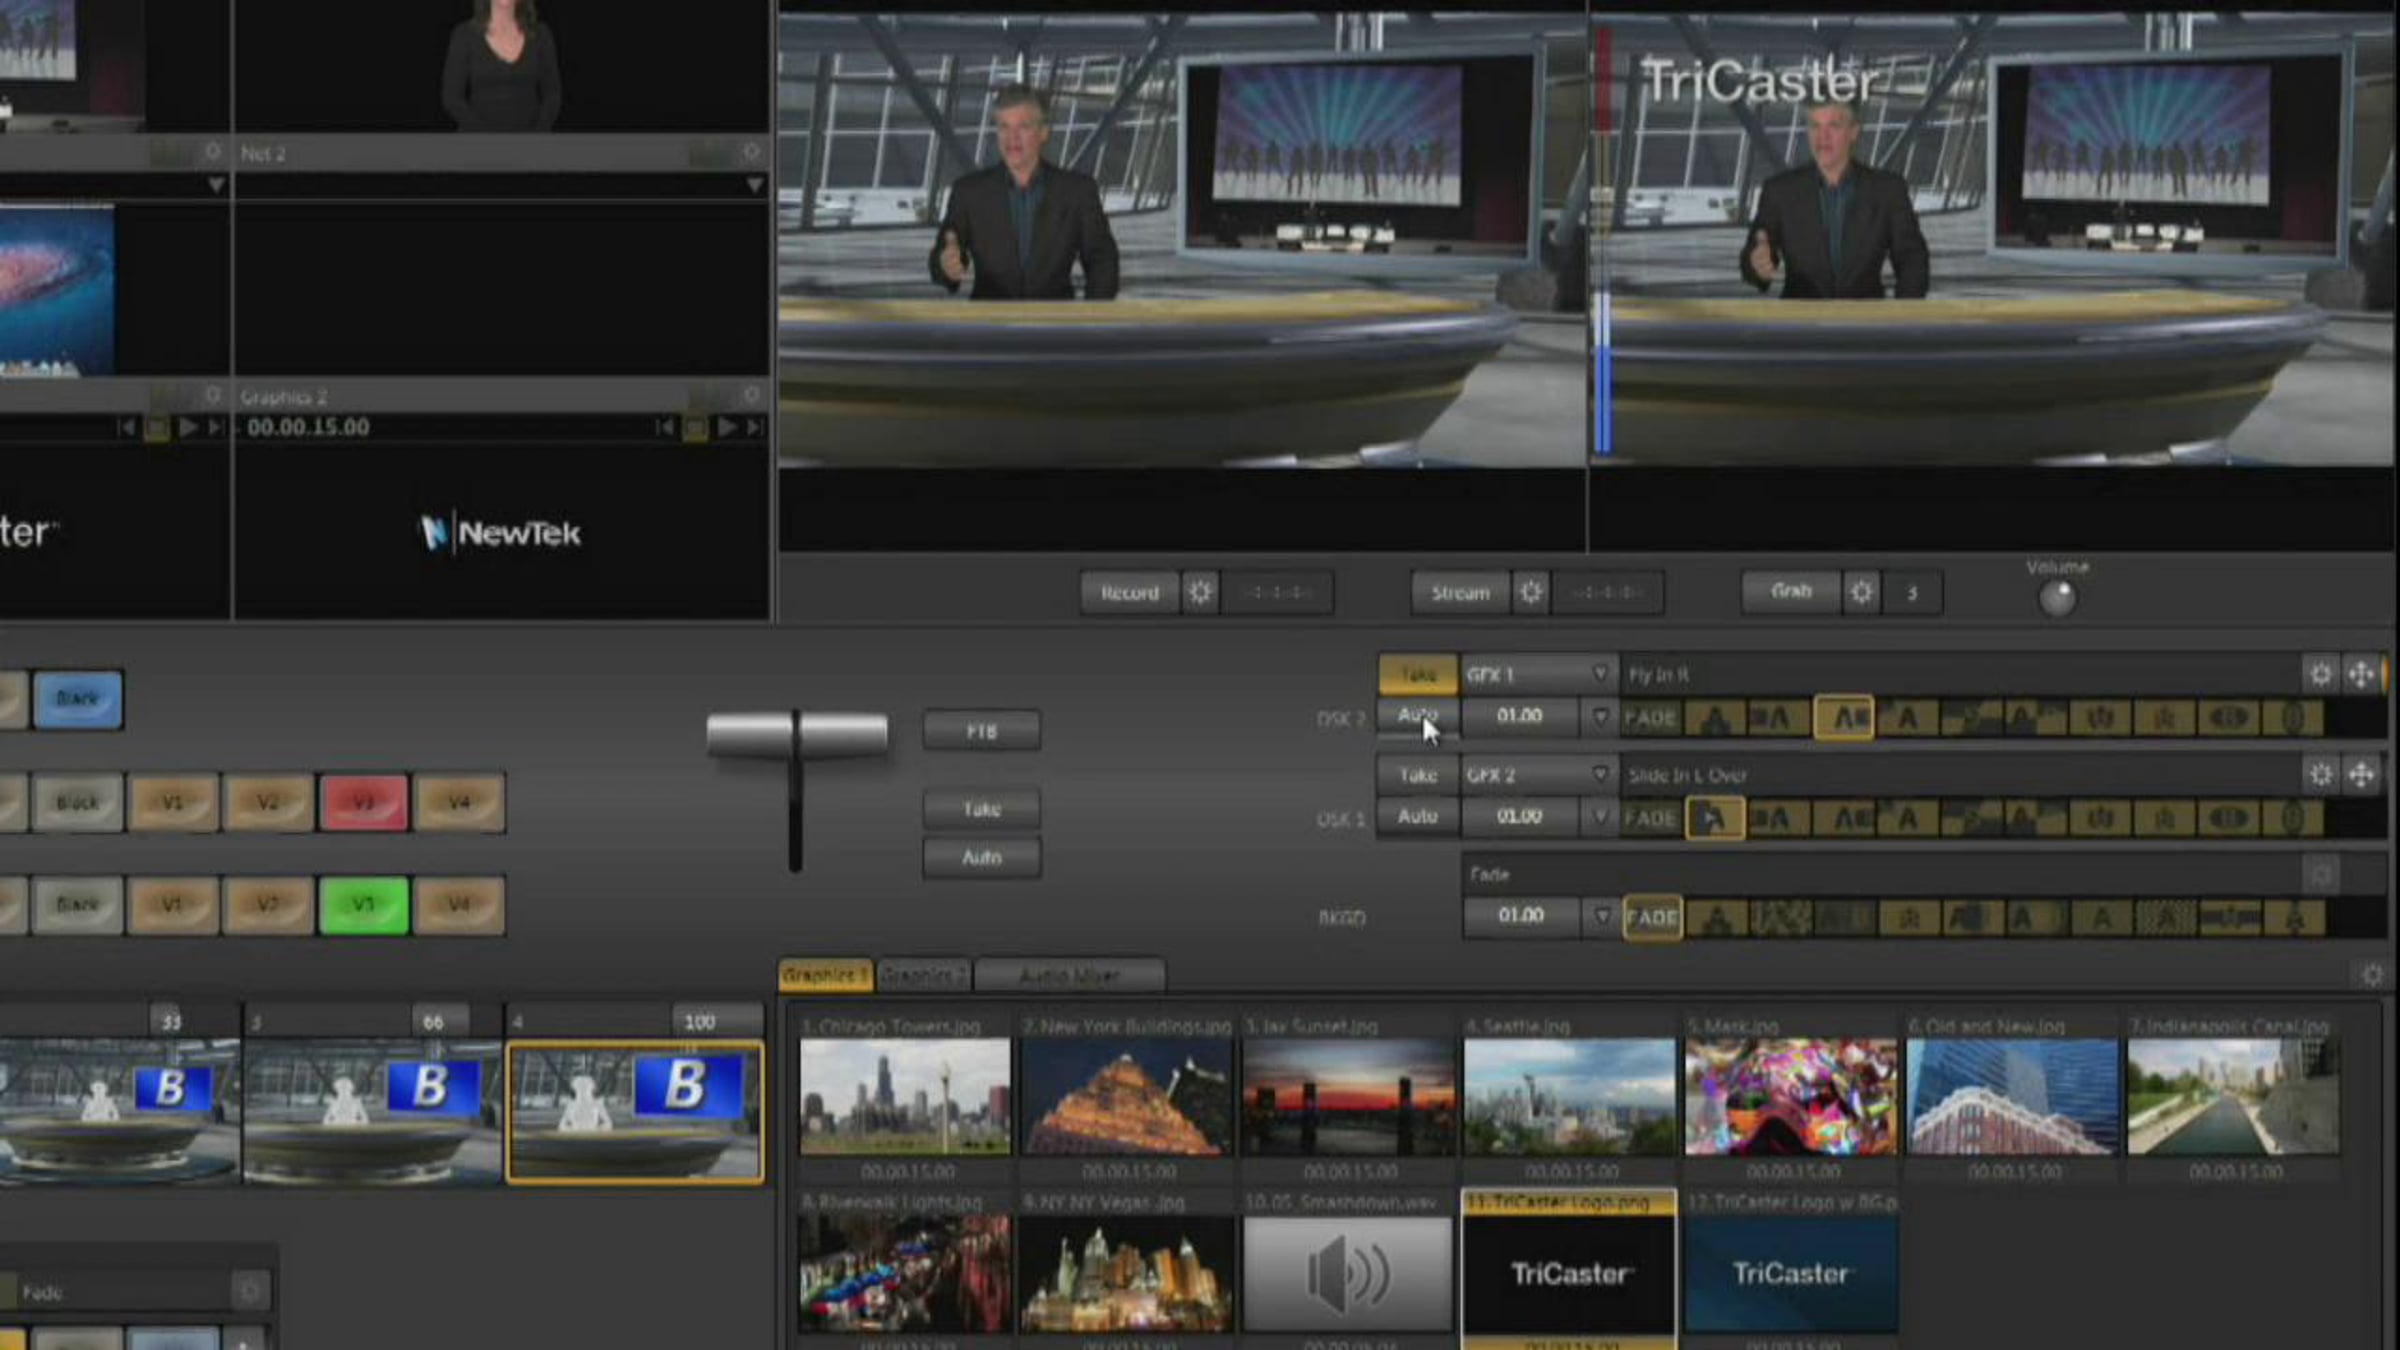Click the FTB button
This screenshot has height=1350, width=2400.
[981, 731]
